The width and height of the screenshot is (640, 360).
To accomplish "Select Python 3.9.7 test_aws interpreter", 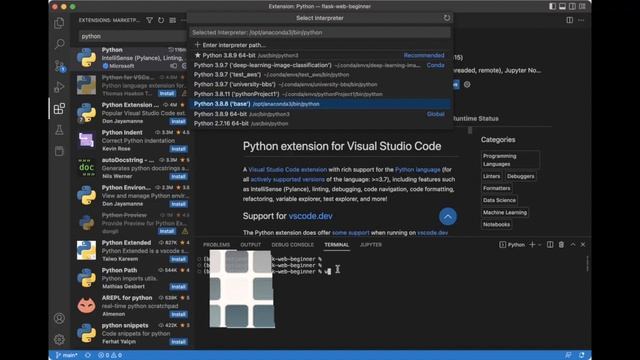I will [320, 75].
